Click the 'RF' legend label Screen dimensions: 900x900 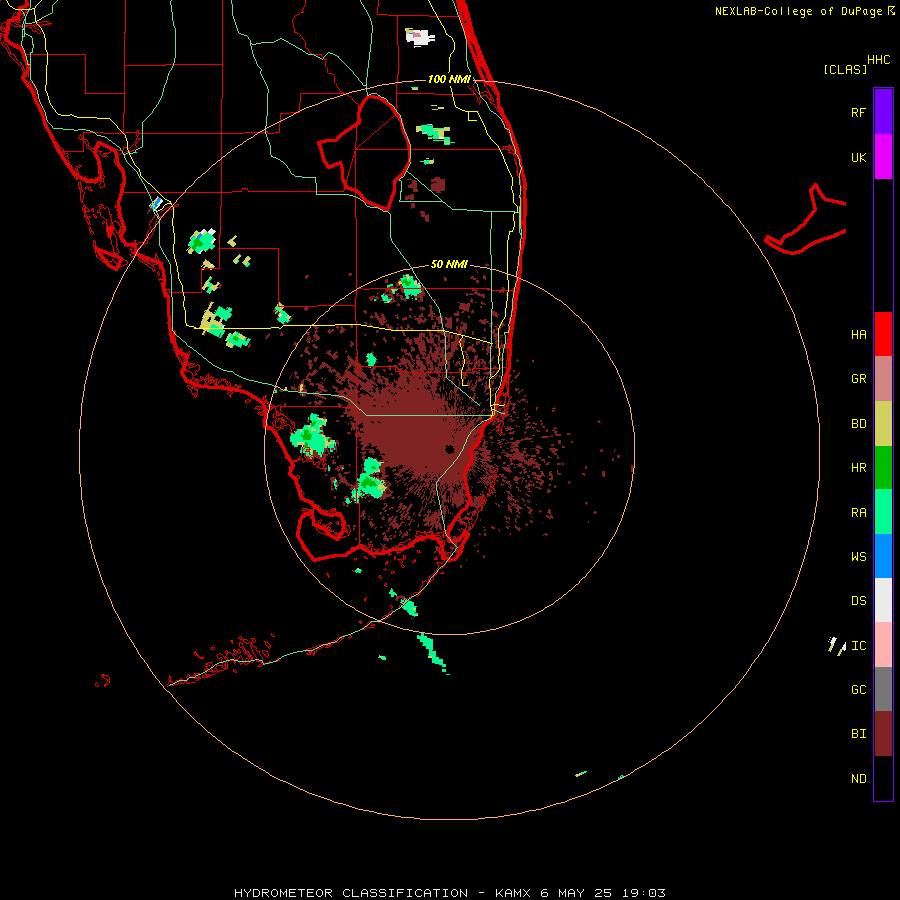pos(858,112)
